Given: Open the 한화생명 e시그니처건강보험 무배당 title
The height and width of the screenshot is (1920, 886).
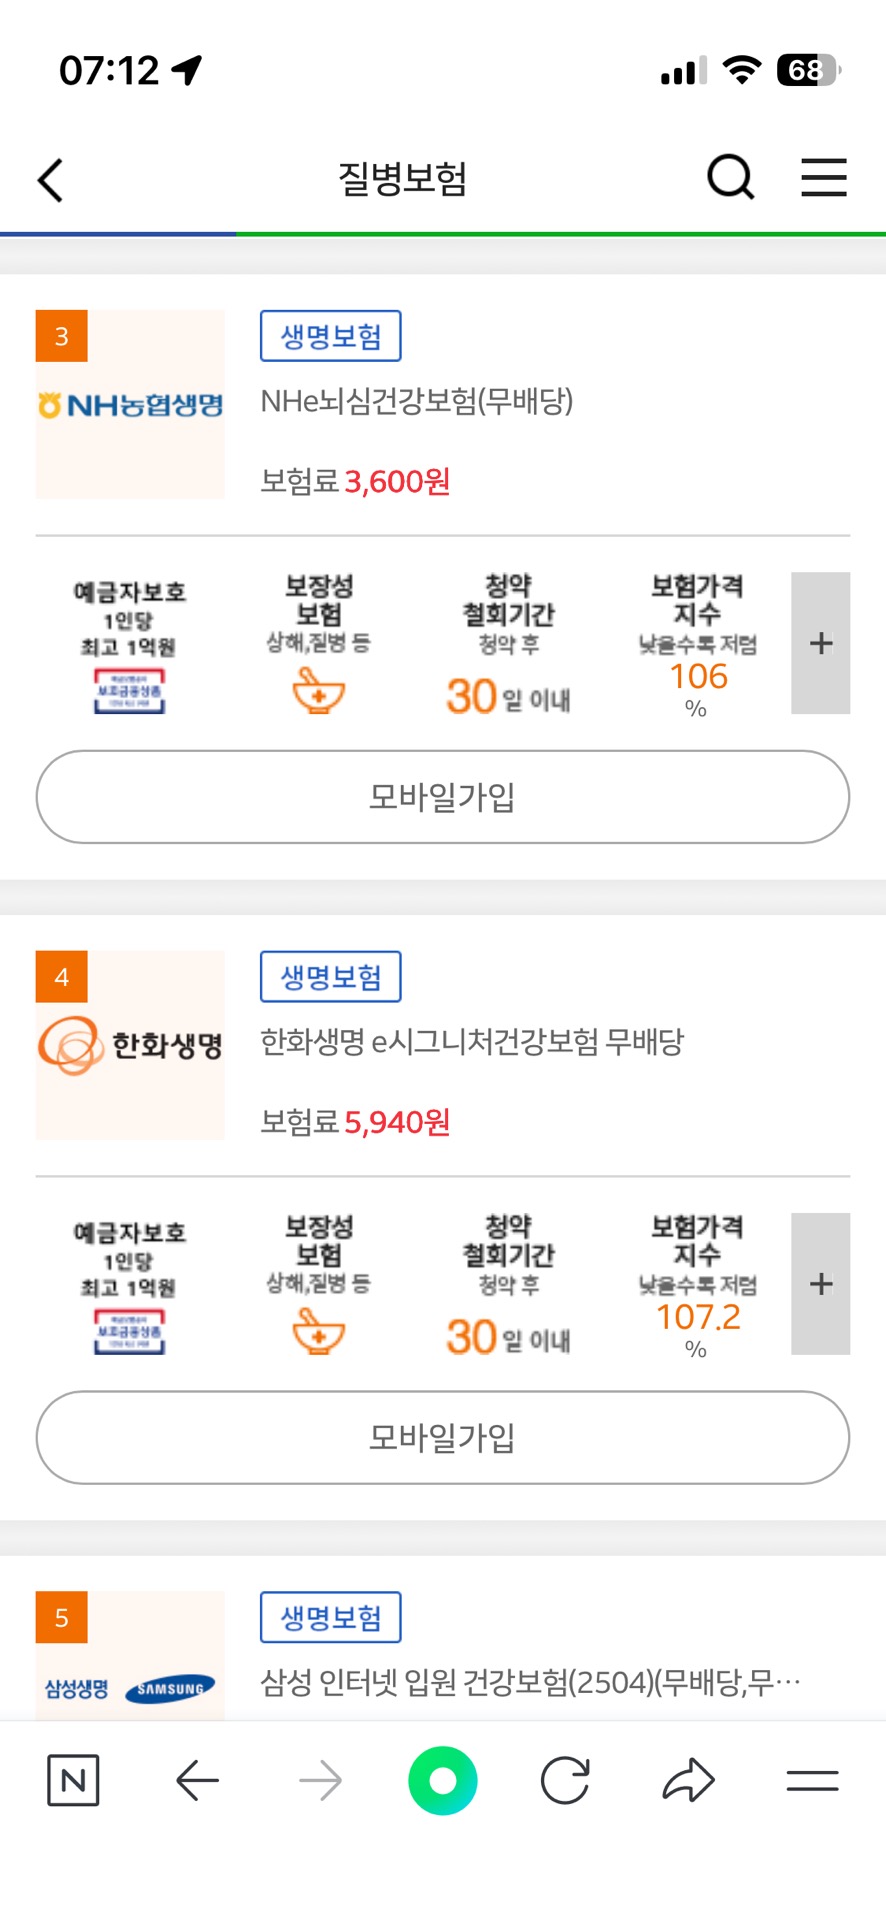Looking at the screenshot, I should point(472,1042).
